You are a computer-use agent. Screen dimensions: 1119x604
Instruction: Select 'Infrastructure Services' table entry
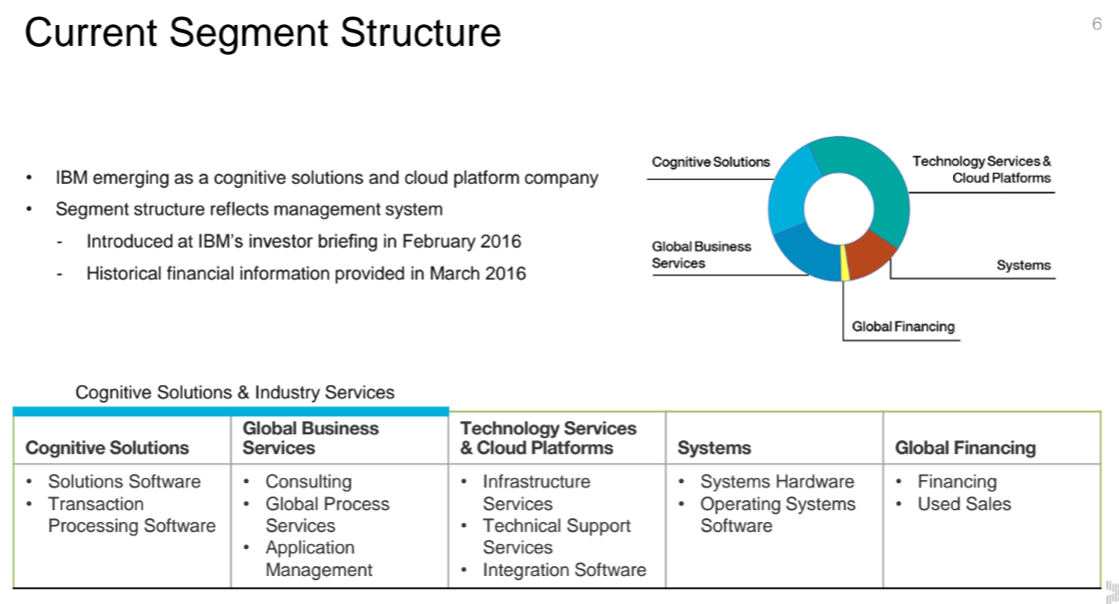537,493
